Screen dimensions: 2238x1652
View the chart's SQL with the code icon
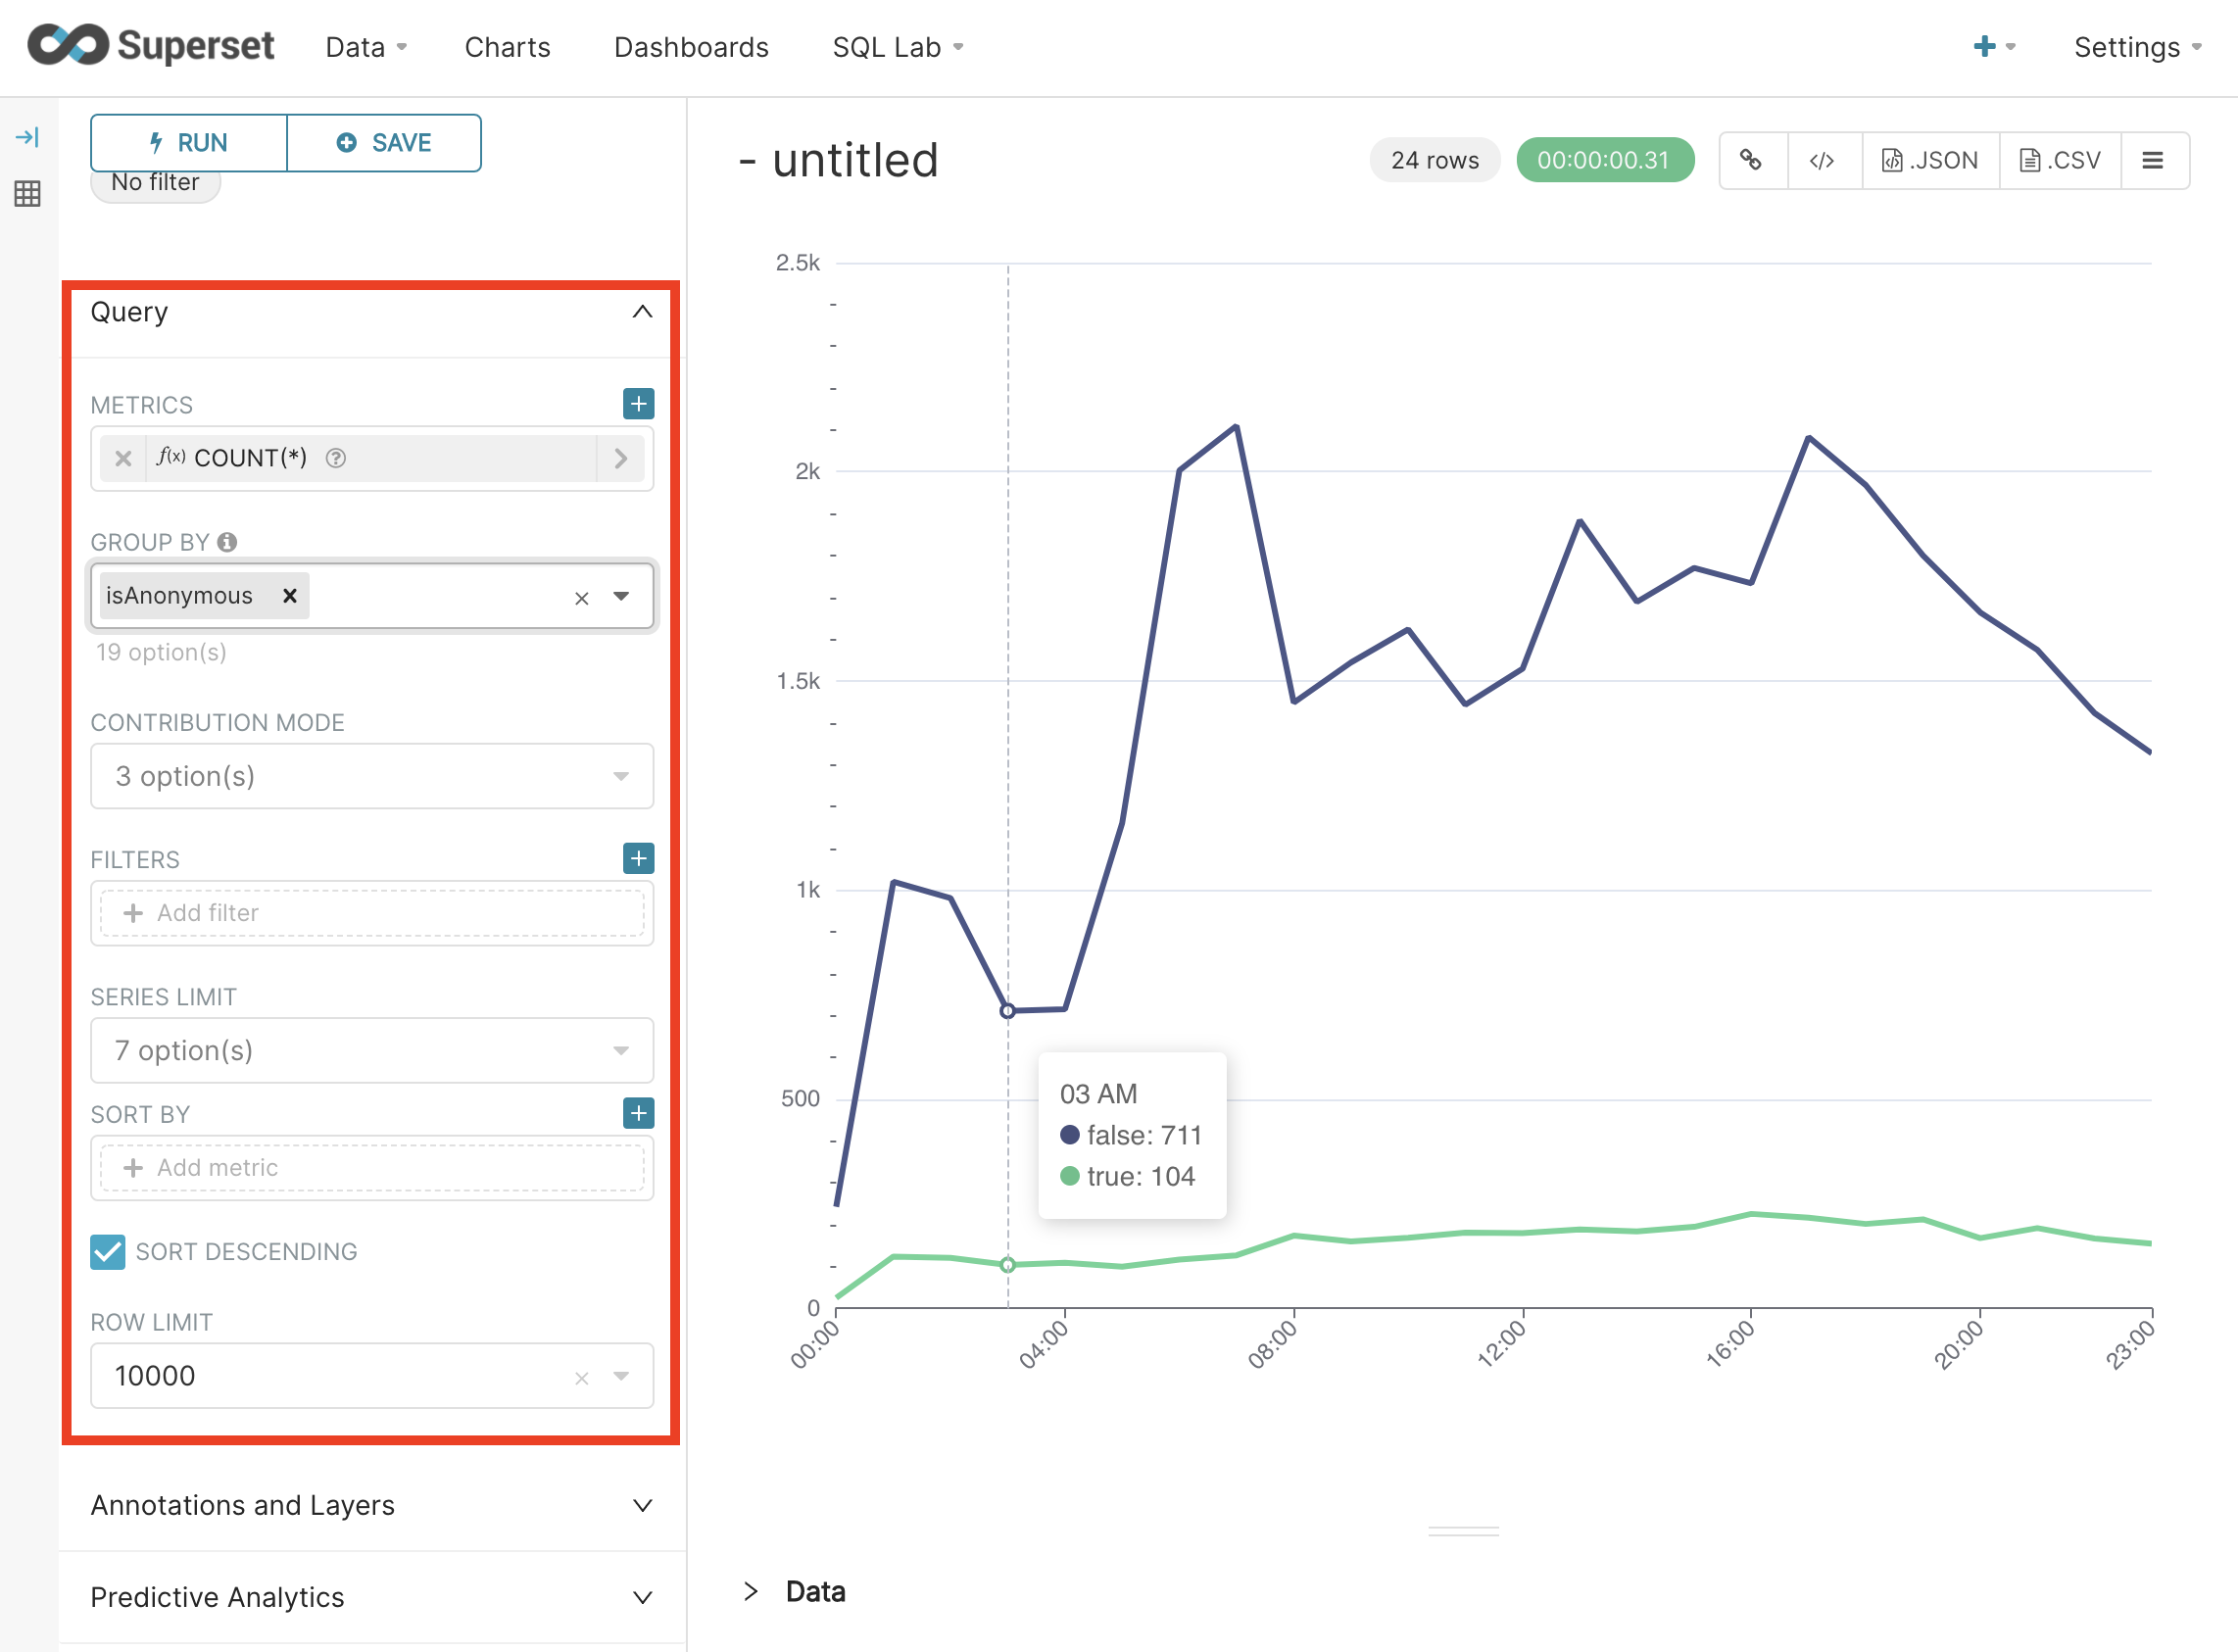pos(1823,159)
